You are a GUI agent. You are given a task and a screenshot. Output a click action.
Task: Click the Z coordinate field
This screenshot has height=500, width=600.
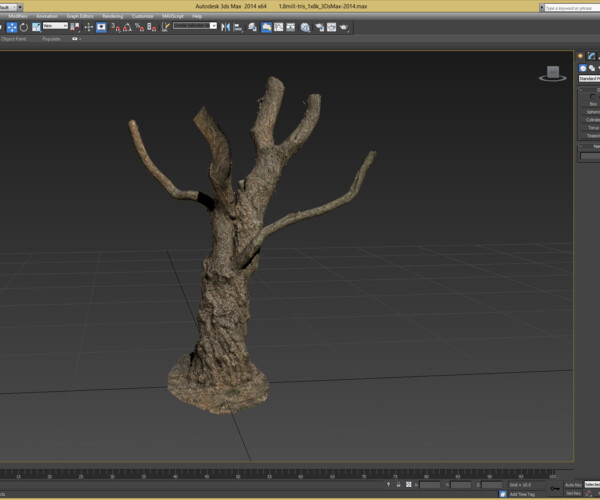tap(492, 485)
